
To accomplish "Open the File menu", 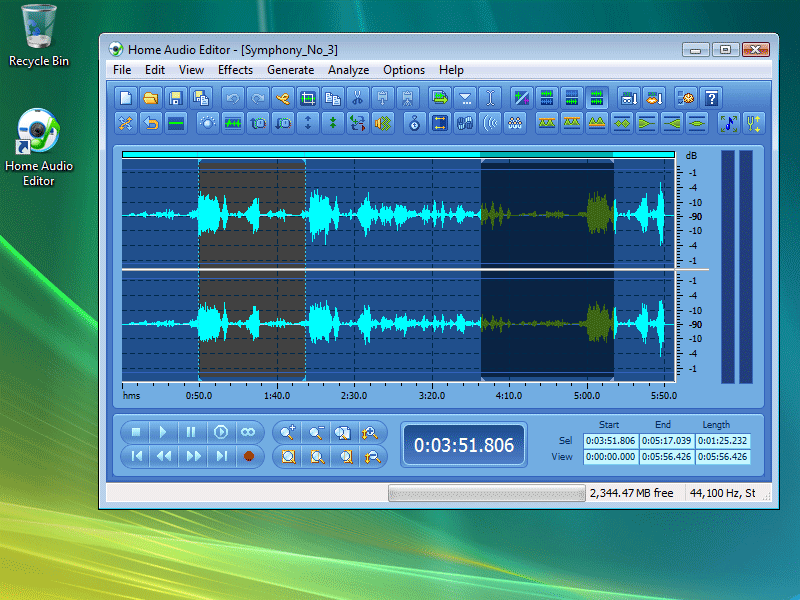I will 122,70.
